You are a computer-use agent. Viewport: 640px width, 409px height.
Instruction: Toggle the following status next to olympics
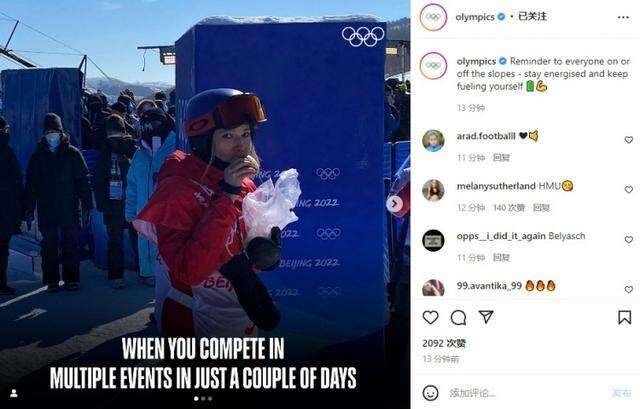click(x=532, y=16)
